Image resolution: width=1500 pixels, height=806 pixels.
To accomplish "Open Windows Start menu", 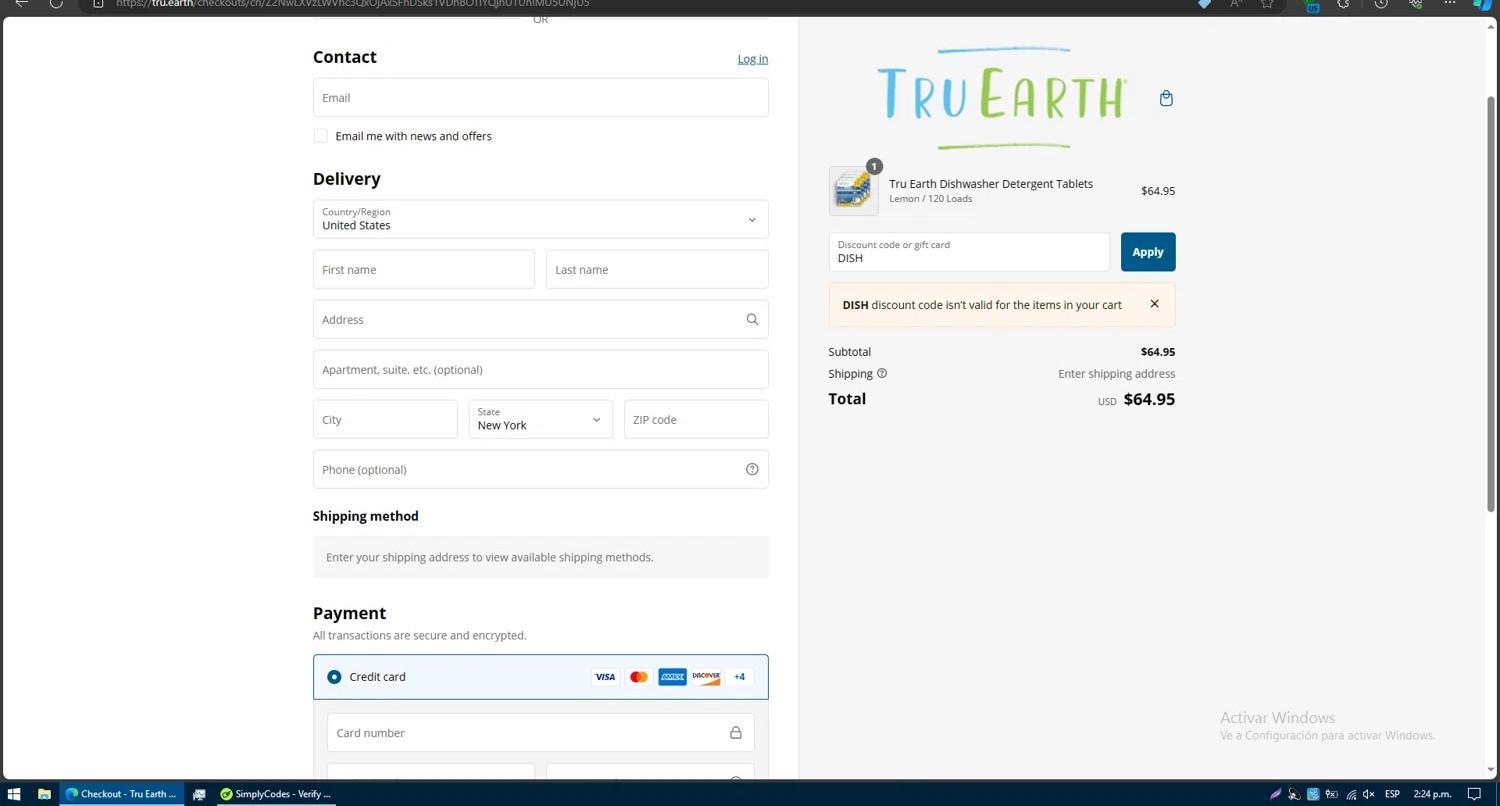I will [14, 794].
